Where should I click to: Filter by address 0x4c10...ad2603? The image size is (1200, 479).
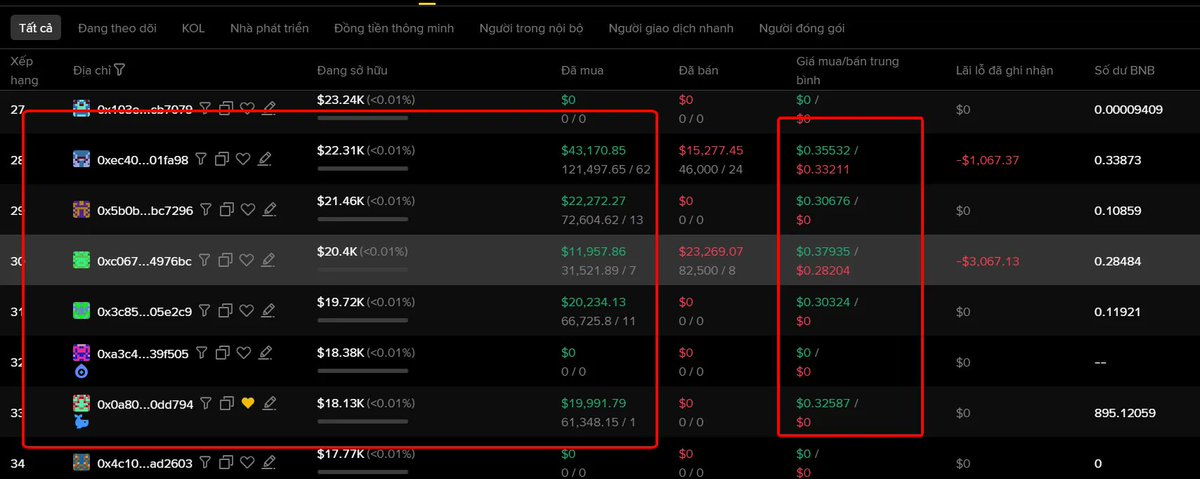click(x=206, y=463)
